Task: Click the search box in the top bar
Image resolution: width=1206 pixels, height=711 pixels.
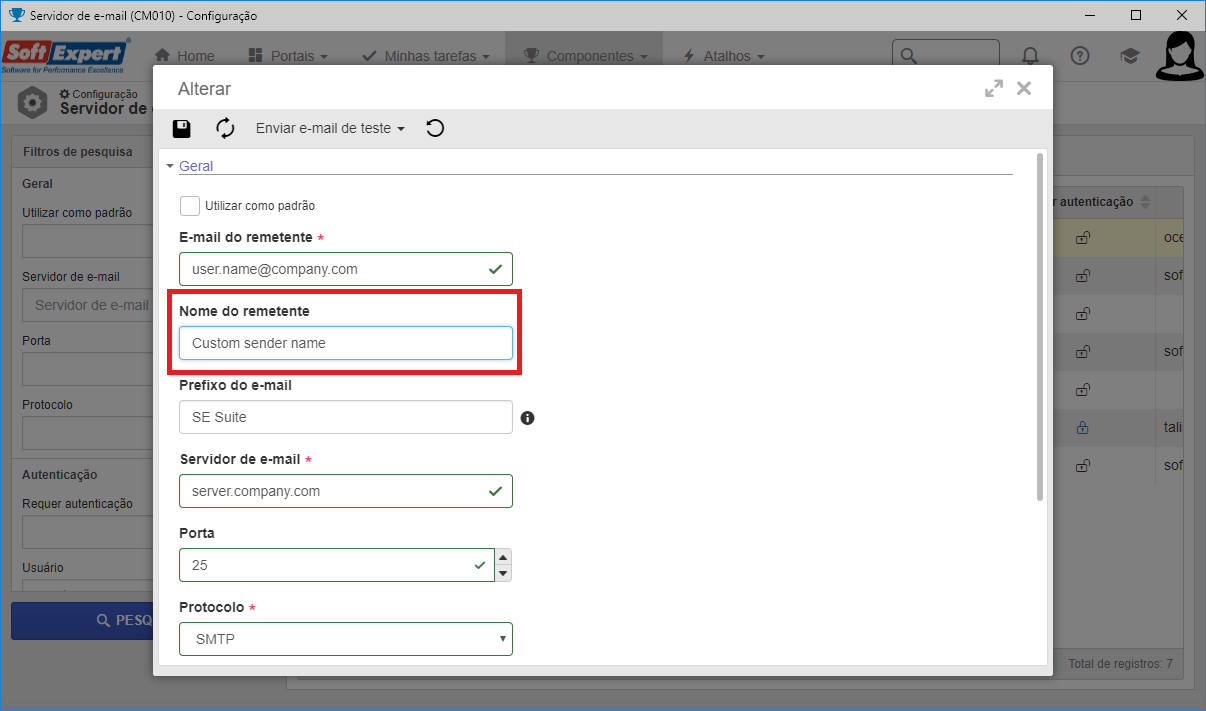Action: click(x=946, y=56)
